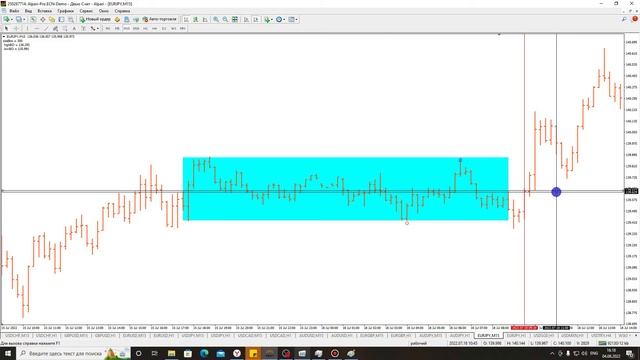Viewport: 640px width, 360px height.
Task: Open the Вставка menu
Action: [44, 11]
